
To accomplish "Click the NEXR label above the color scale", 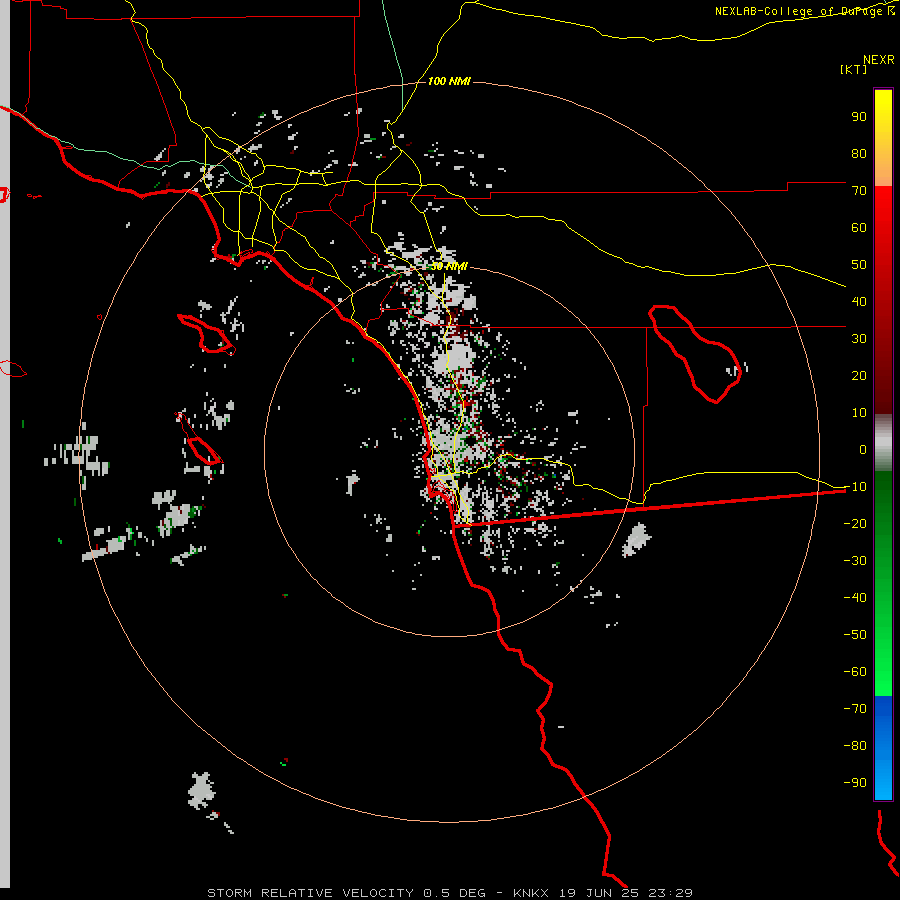I will click(x=878, y=59).
